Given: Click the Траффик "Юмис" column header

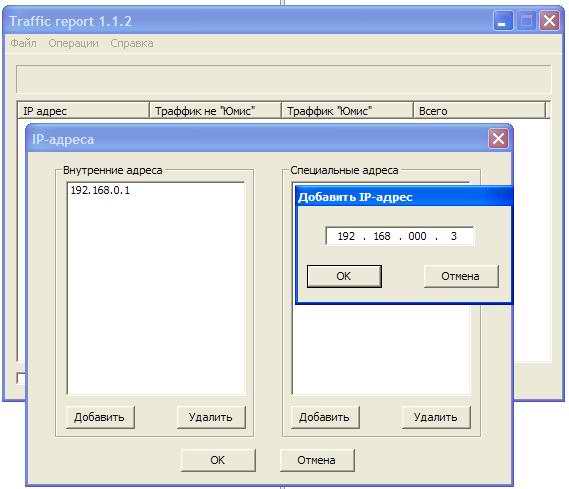Looking at the screenshot, I should (347, 110).
